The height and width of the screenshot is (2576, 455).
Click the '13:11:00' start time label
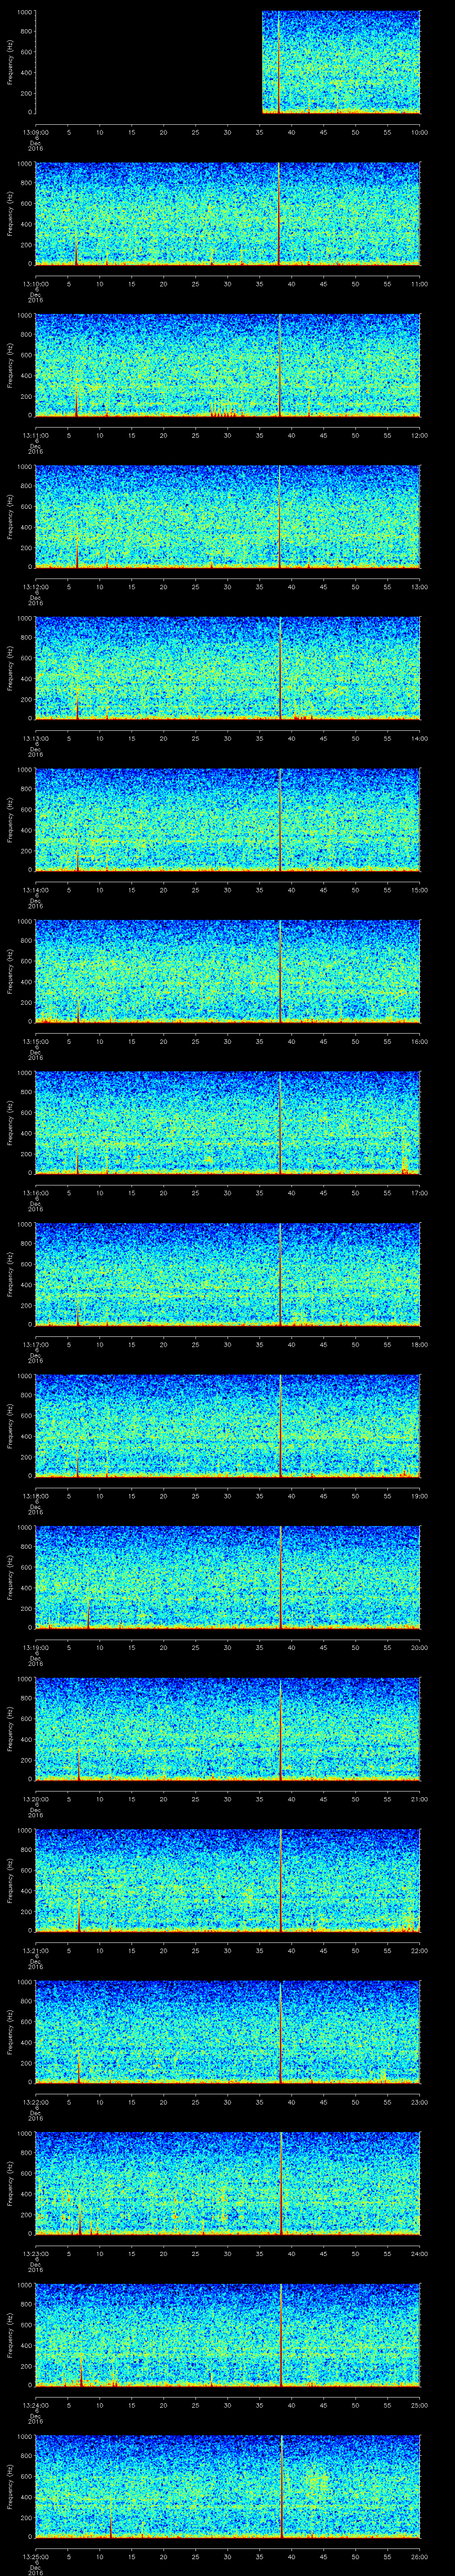point(35,435)
